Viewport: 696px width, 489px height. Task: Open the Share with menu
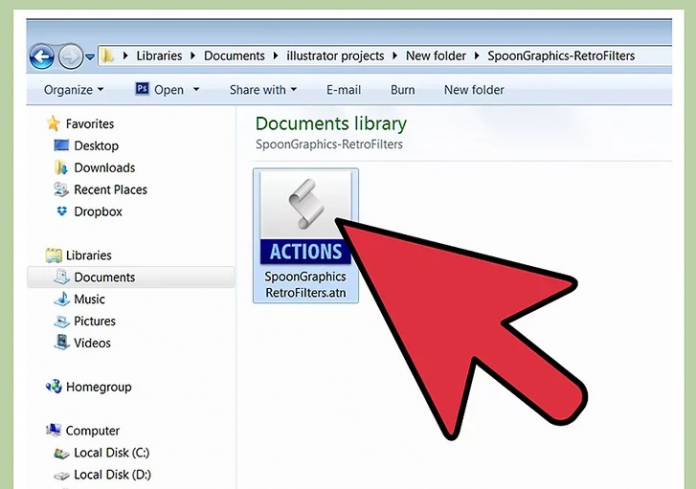click(264, 90)
